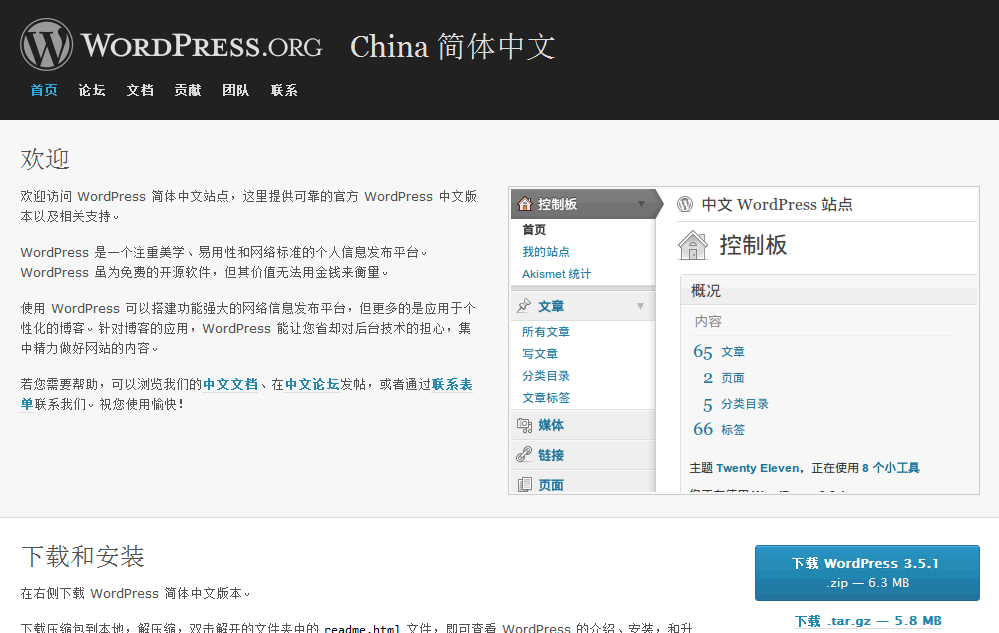Click the 欢迎 heading
Viewport: 999px width, 633px height.
coord(45,159)
